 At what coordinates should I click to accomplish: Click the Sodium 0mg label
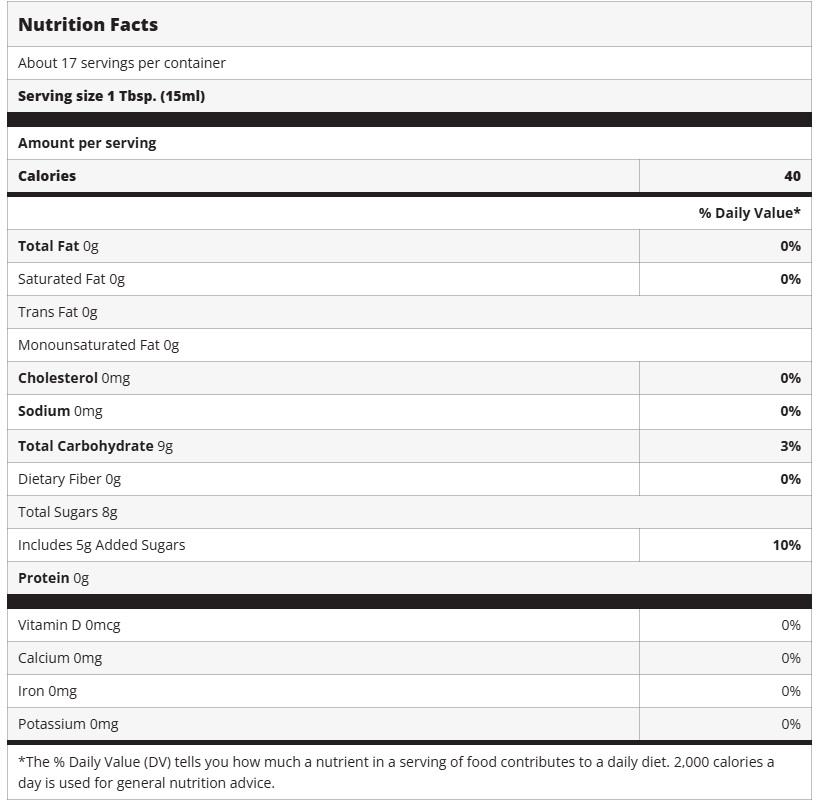click(60, 411)
